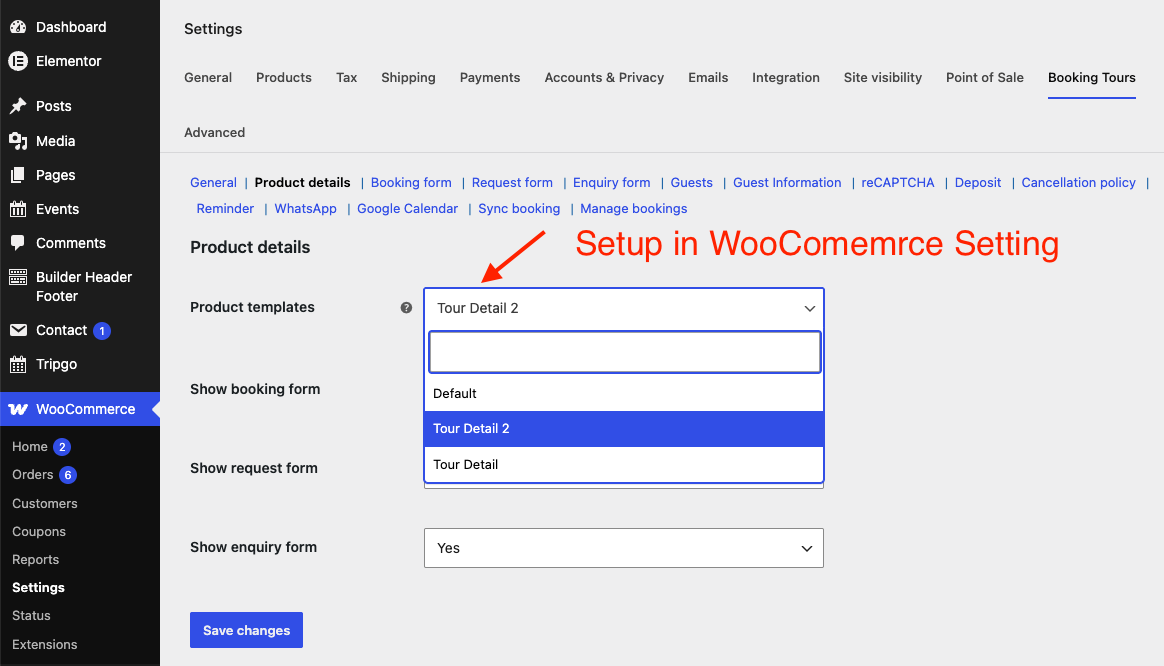Viewport: 1164px width, 666px height.
Task: Switch to the Payments tab
Action: 490,77
